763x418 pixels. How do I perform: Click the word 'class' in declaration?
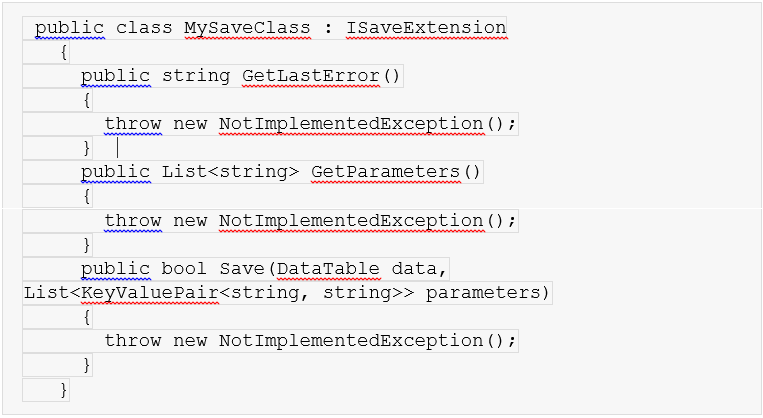tap(144, 28)
